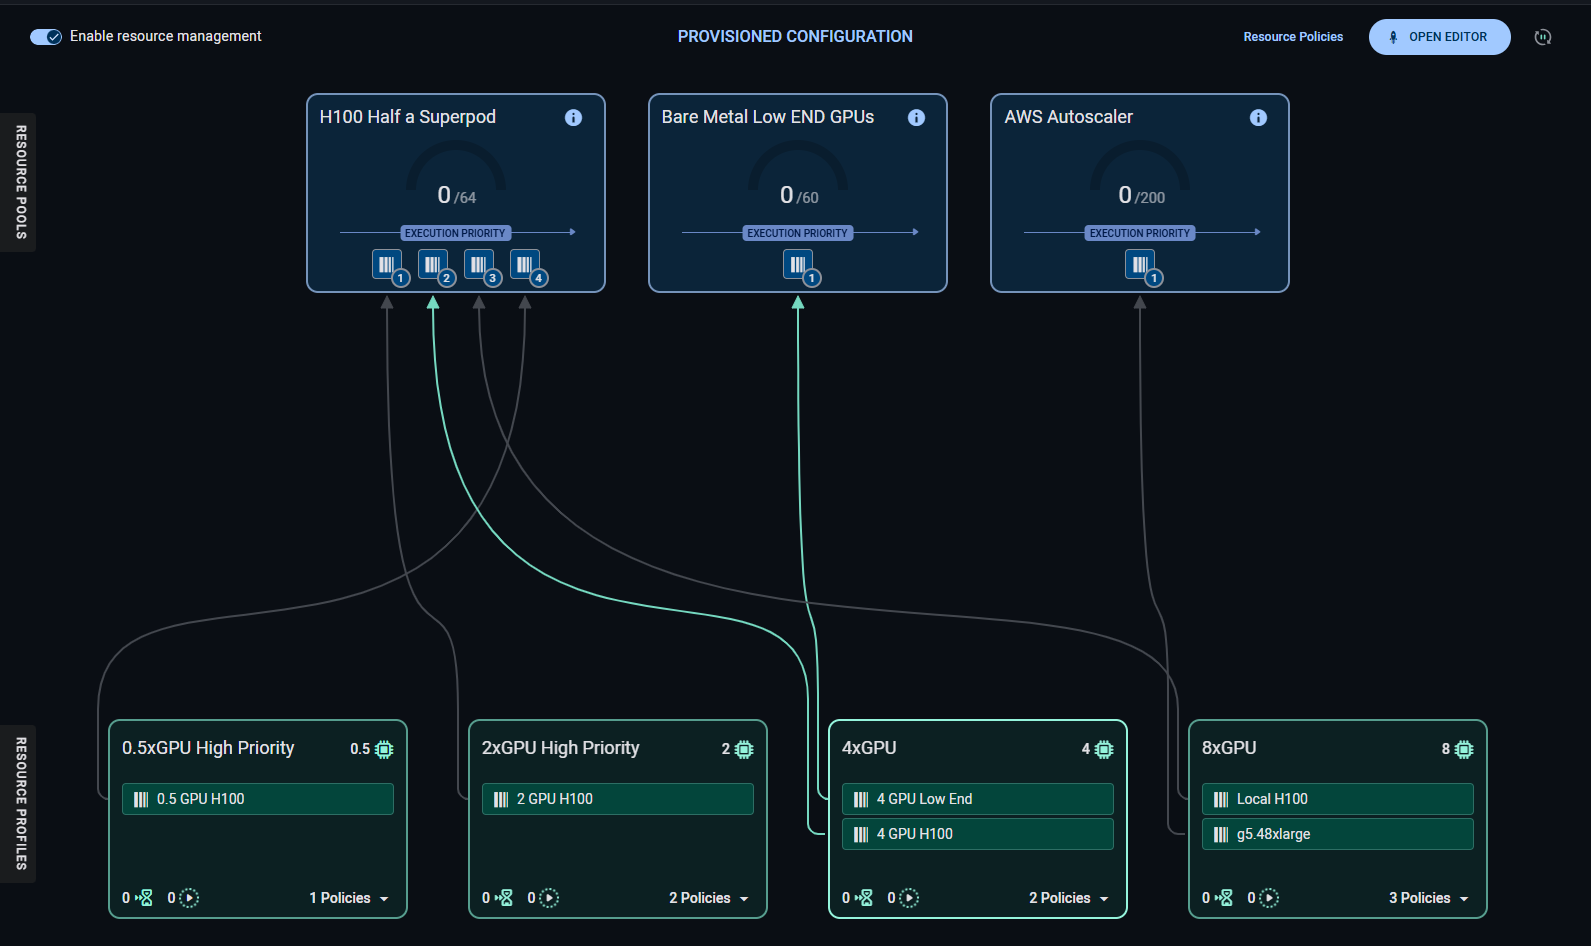The height and width of the screenshot is (946, 1591).
Task: Select priority slot 1 in AWS Autoscaler pool
Action: (x=1140, y=265)
